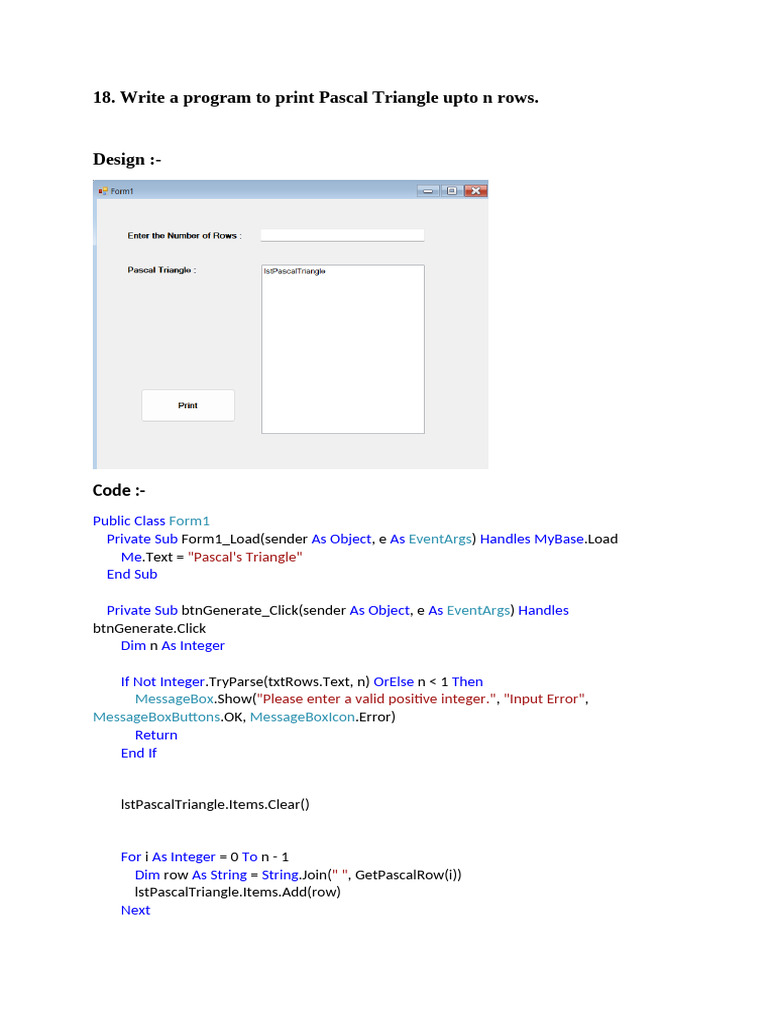Click the Form1 title bar text
Image resolution: width=768 pixels, height=1024 pixels.
(x=121, y=191)
